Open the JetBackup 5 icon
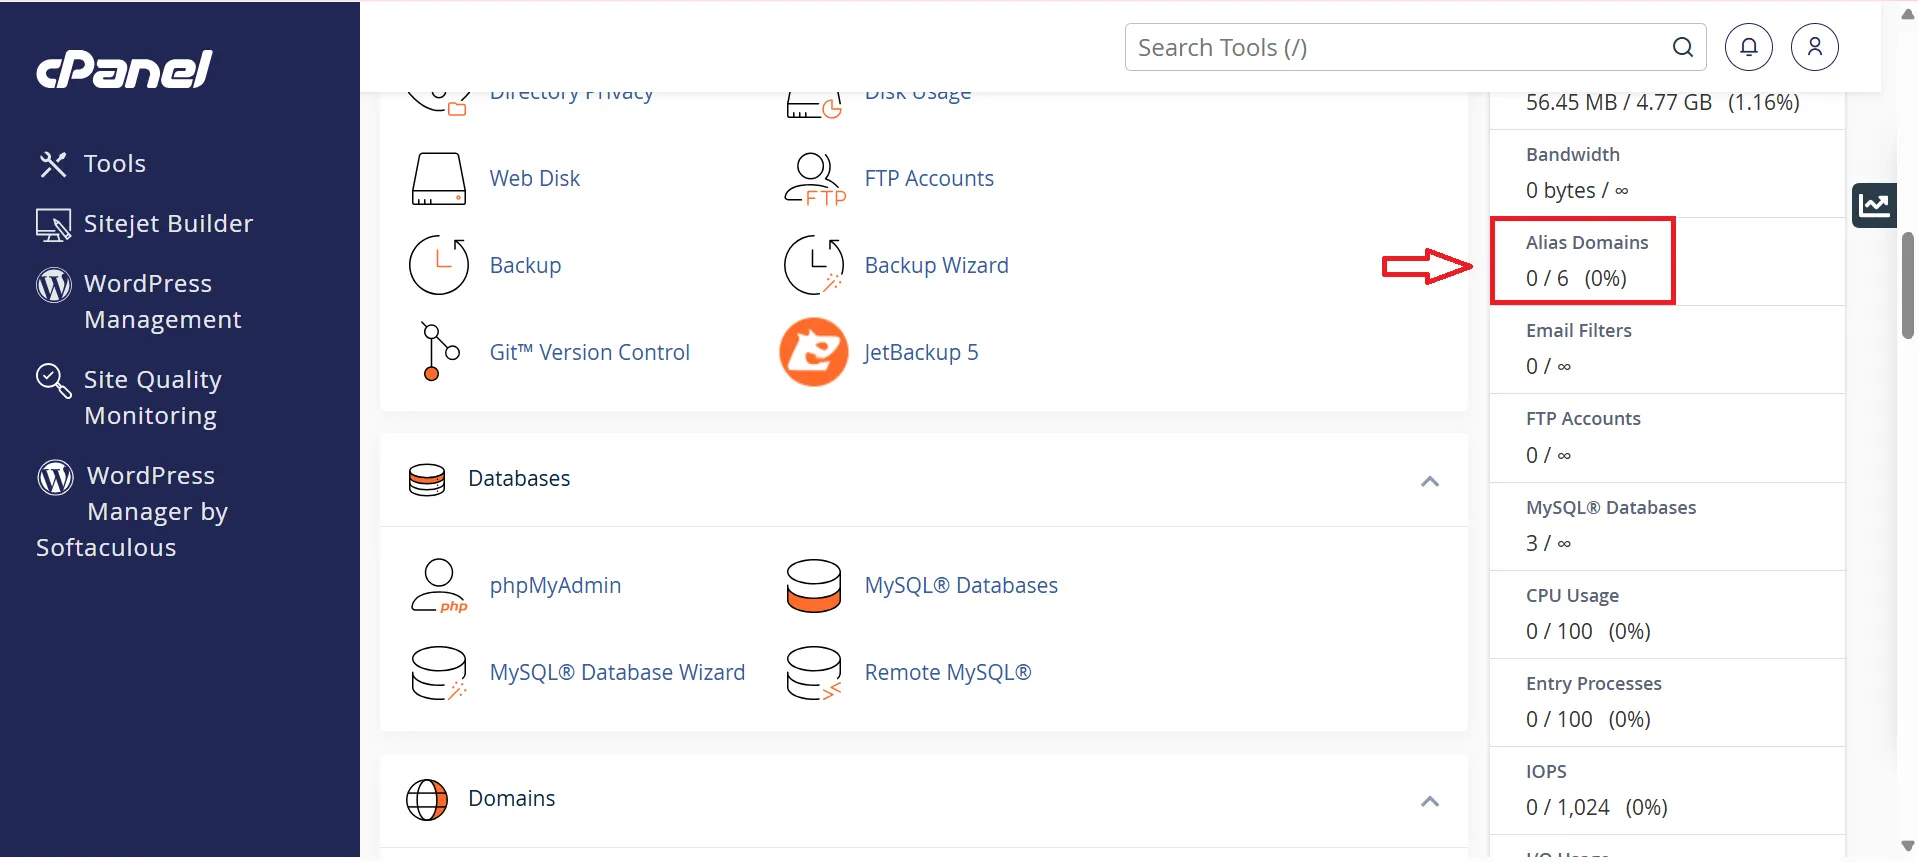The height and width of the screenshot is (862, 1918). (x=813, y=352)
